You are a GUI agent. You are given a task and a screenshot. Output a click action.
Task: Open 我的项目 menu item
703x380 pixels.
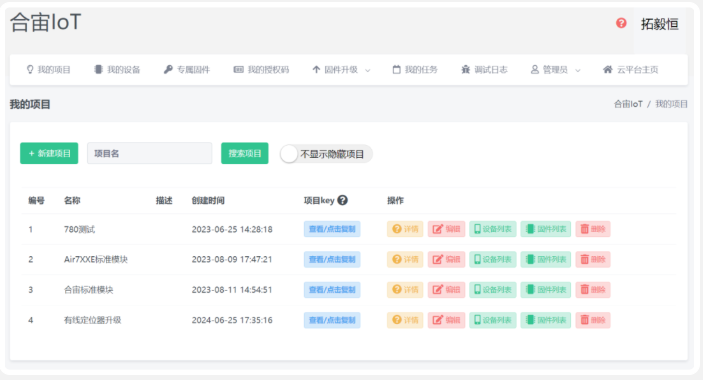click(48, 69)
